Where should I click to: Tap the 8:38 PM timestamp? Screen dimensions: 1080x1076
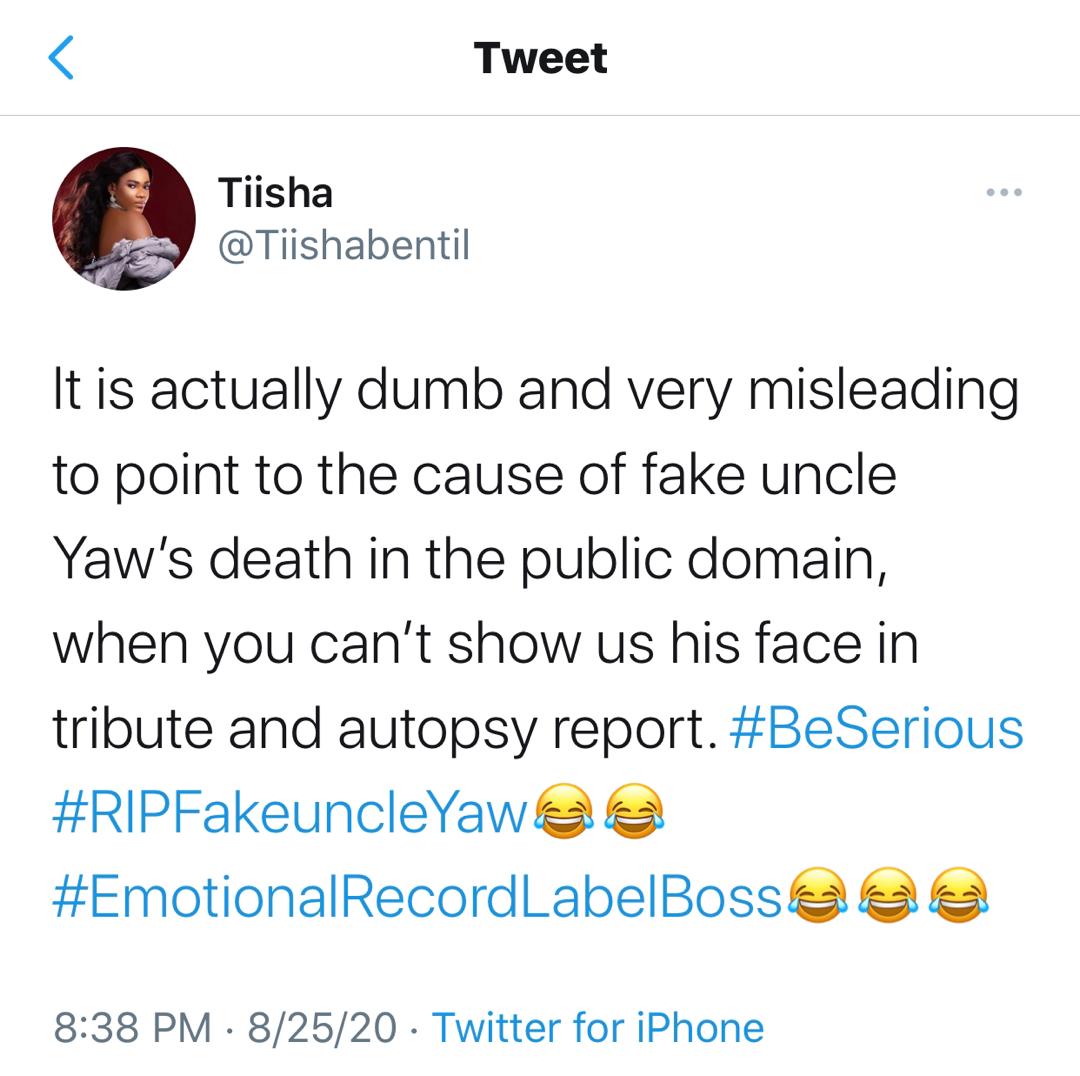tap(132, 1028)
